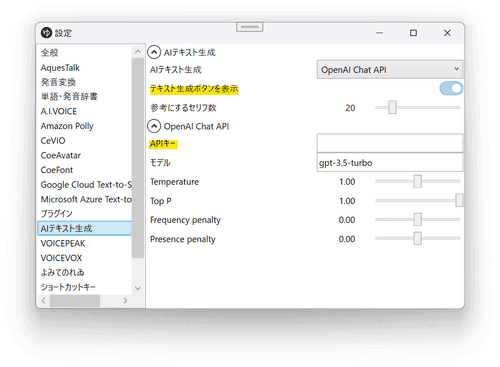Screen dimensions: 500x367
Task: Open the OpenAI Chat API dropdown
Action: 390,70
